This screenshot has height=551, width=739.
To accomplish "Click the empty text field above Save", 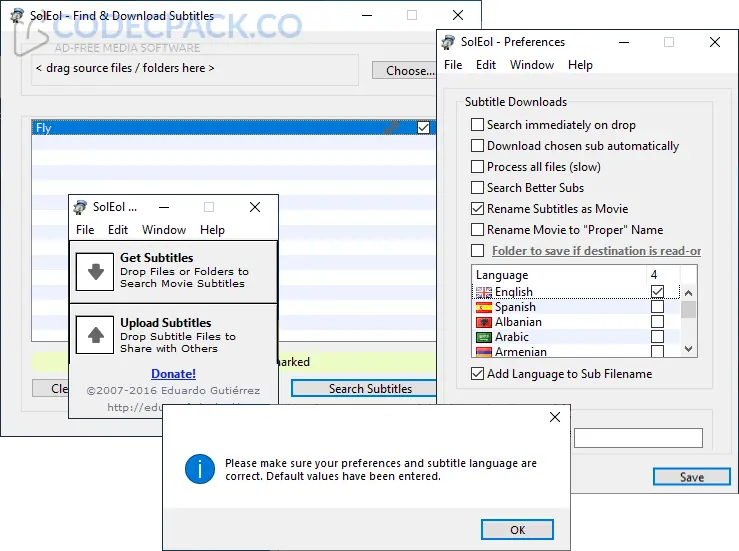I will (x=638, y=438).
